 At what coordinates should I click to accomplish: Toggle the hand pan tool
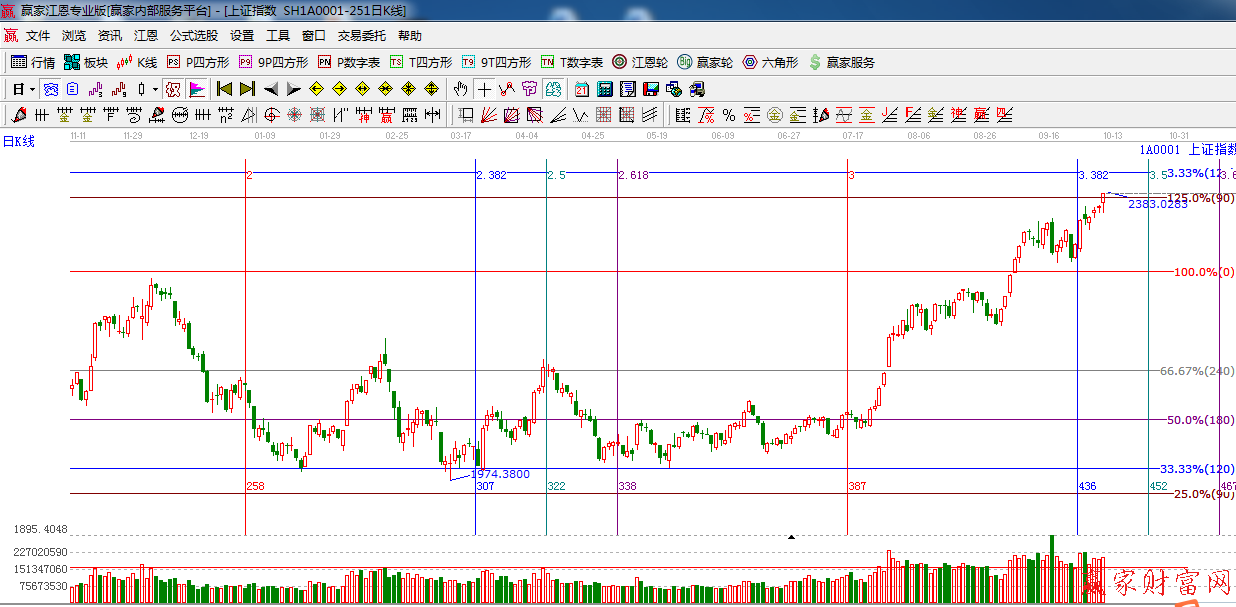click(460, 89)
